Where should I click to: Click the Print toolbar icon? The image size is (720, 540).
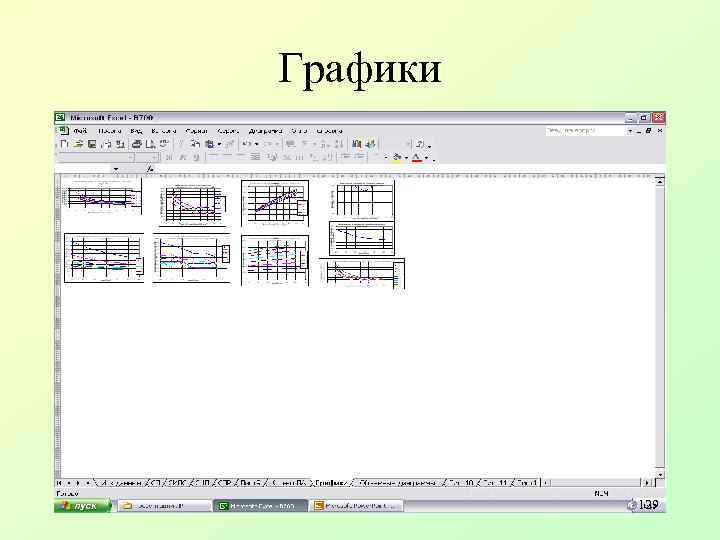click(x=136, y=144)
